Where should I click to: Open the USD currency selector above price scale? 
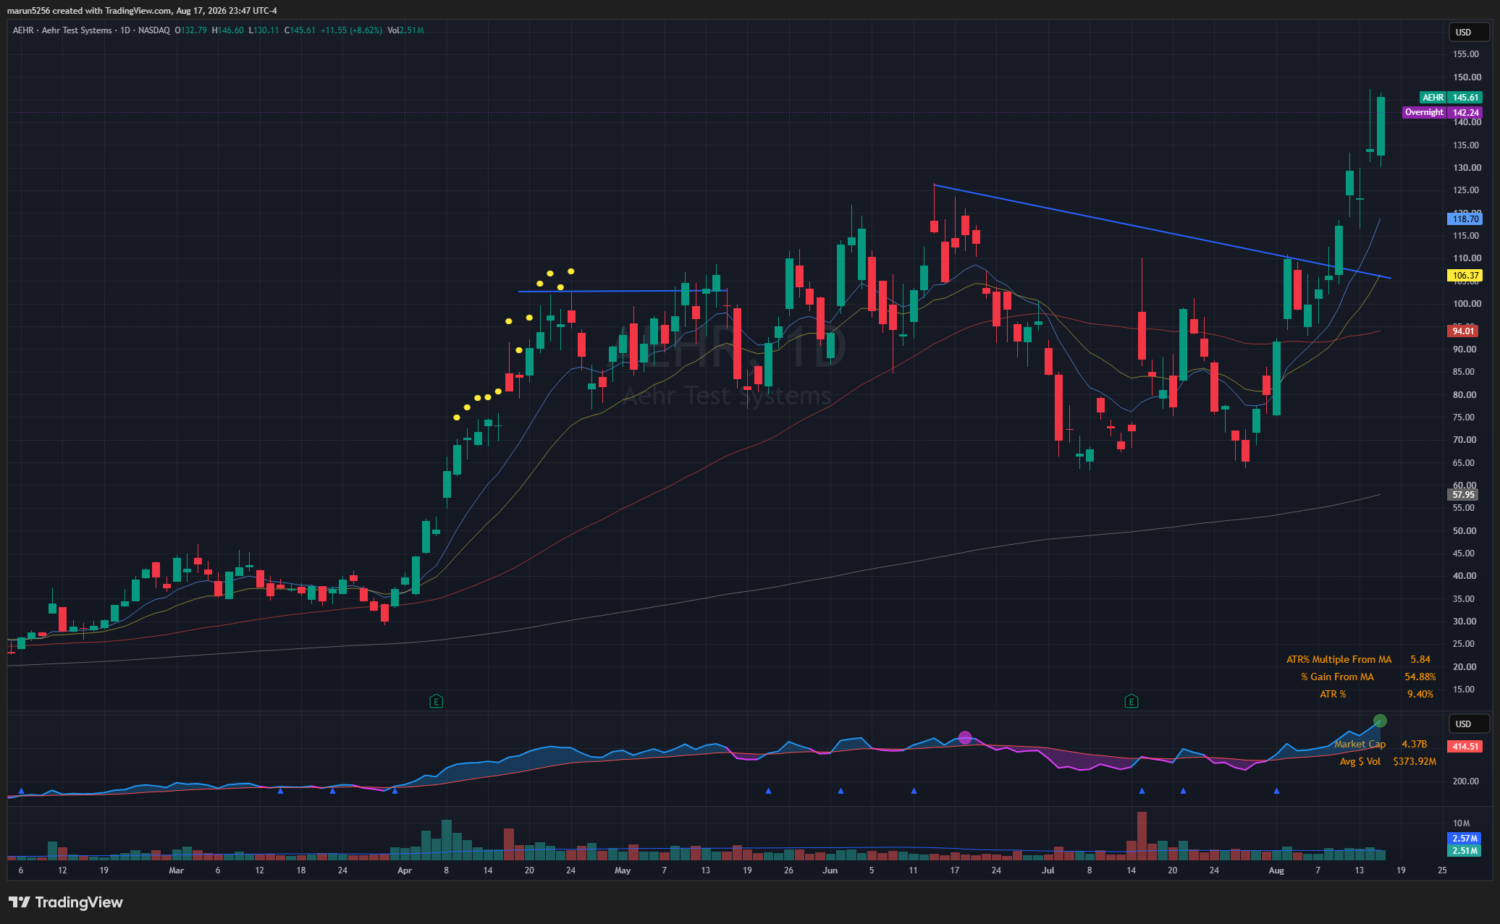coord(1469,32)
